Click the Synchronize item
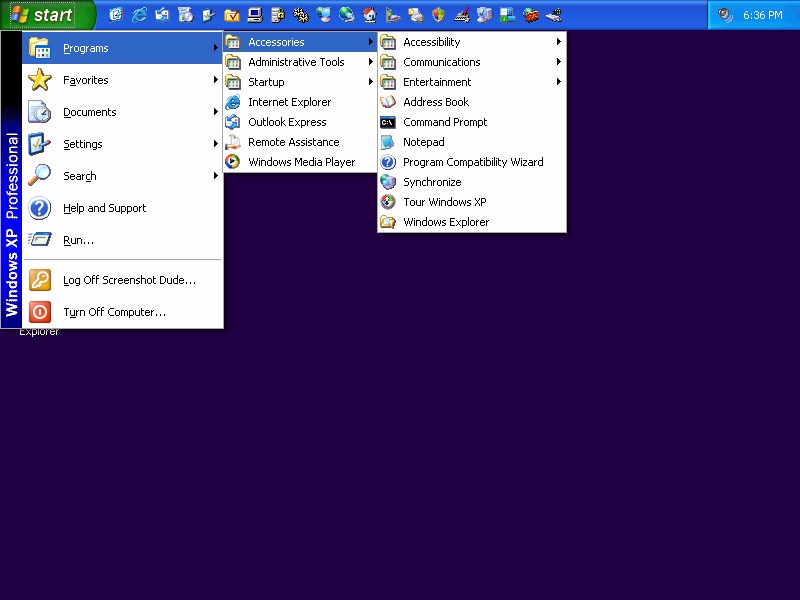800x600 pixels. pyautogui.click(x=431, y=182)
